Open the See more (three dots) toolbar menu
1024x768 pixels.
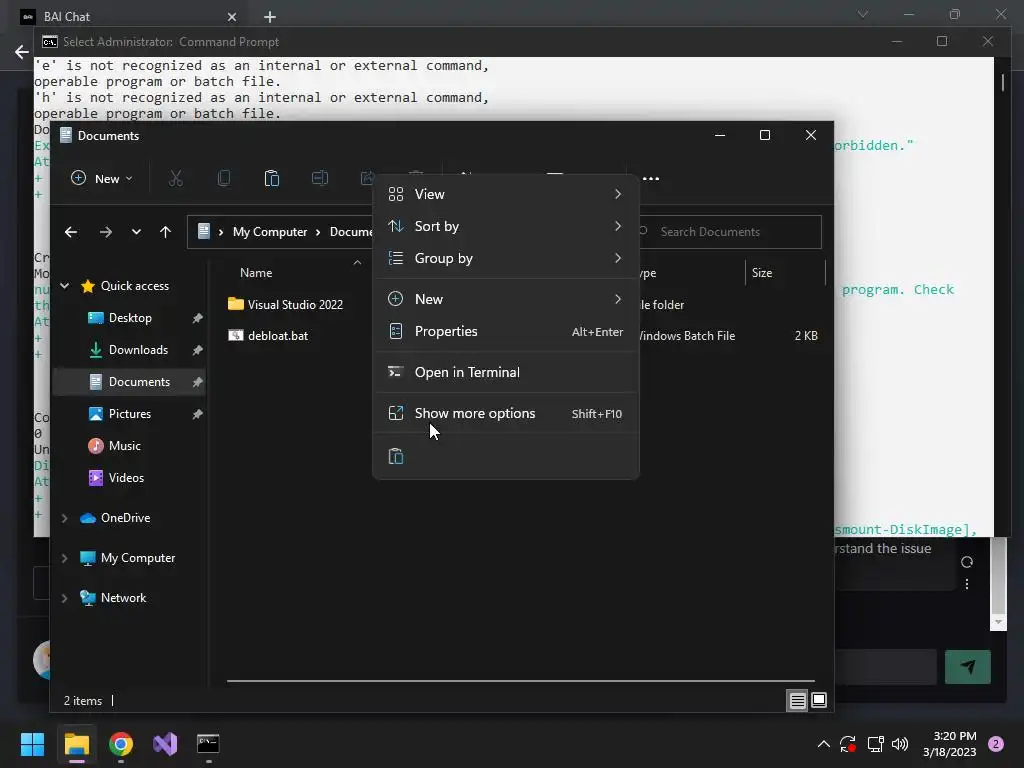point(651,178)
